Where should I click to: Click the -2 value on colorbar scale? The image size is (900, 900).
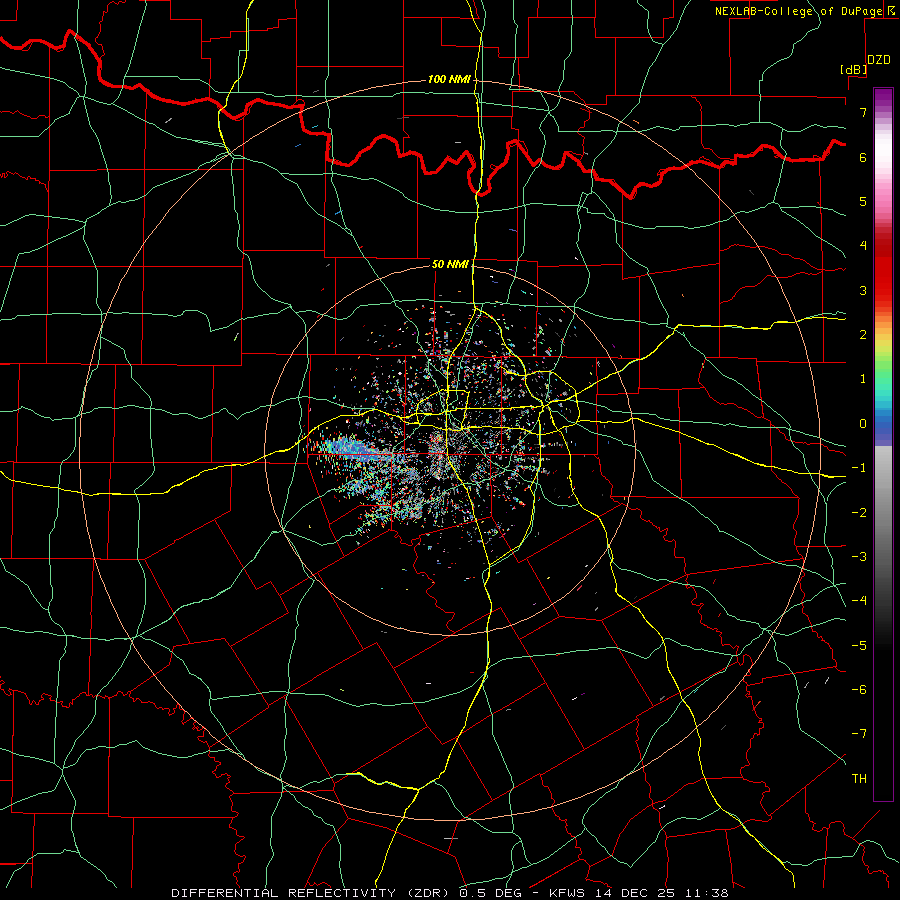click(859, 513)
